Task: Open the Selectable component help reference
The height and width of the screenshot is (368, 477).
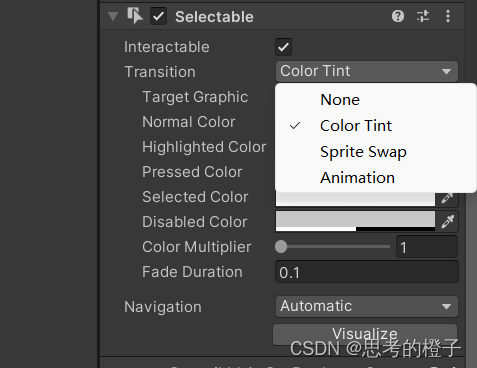Action: tap(398, 16)
